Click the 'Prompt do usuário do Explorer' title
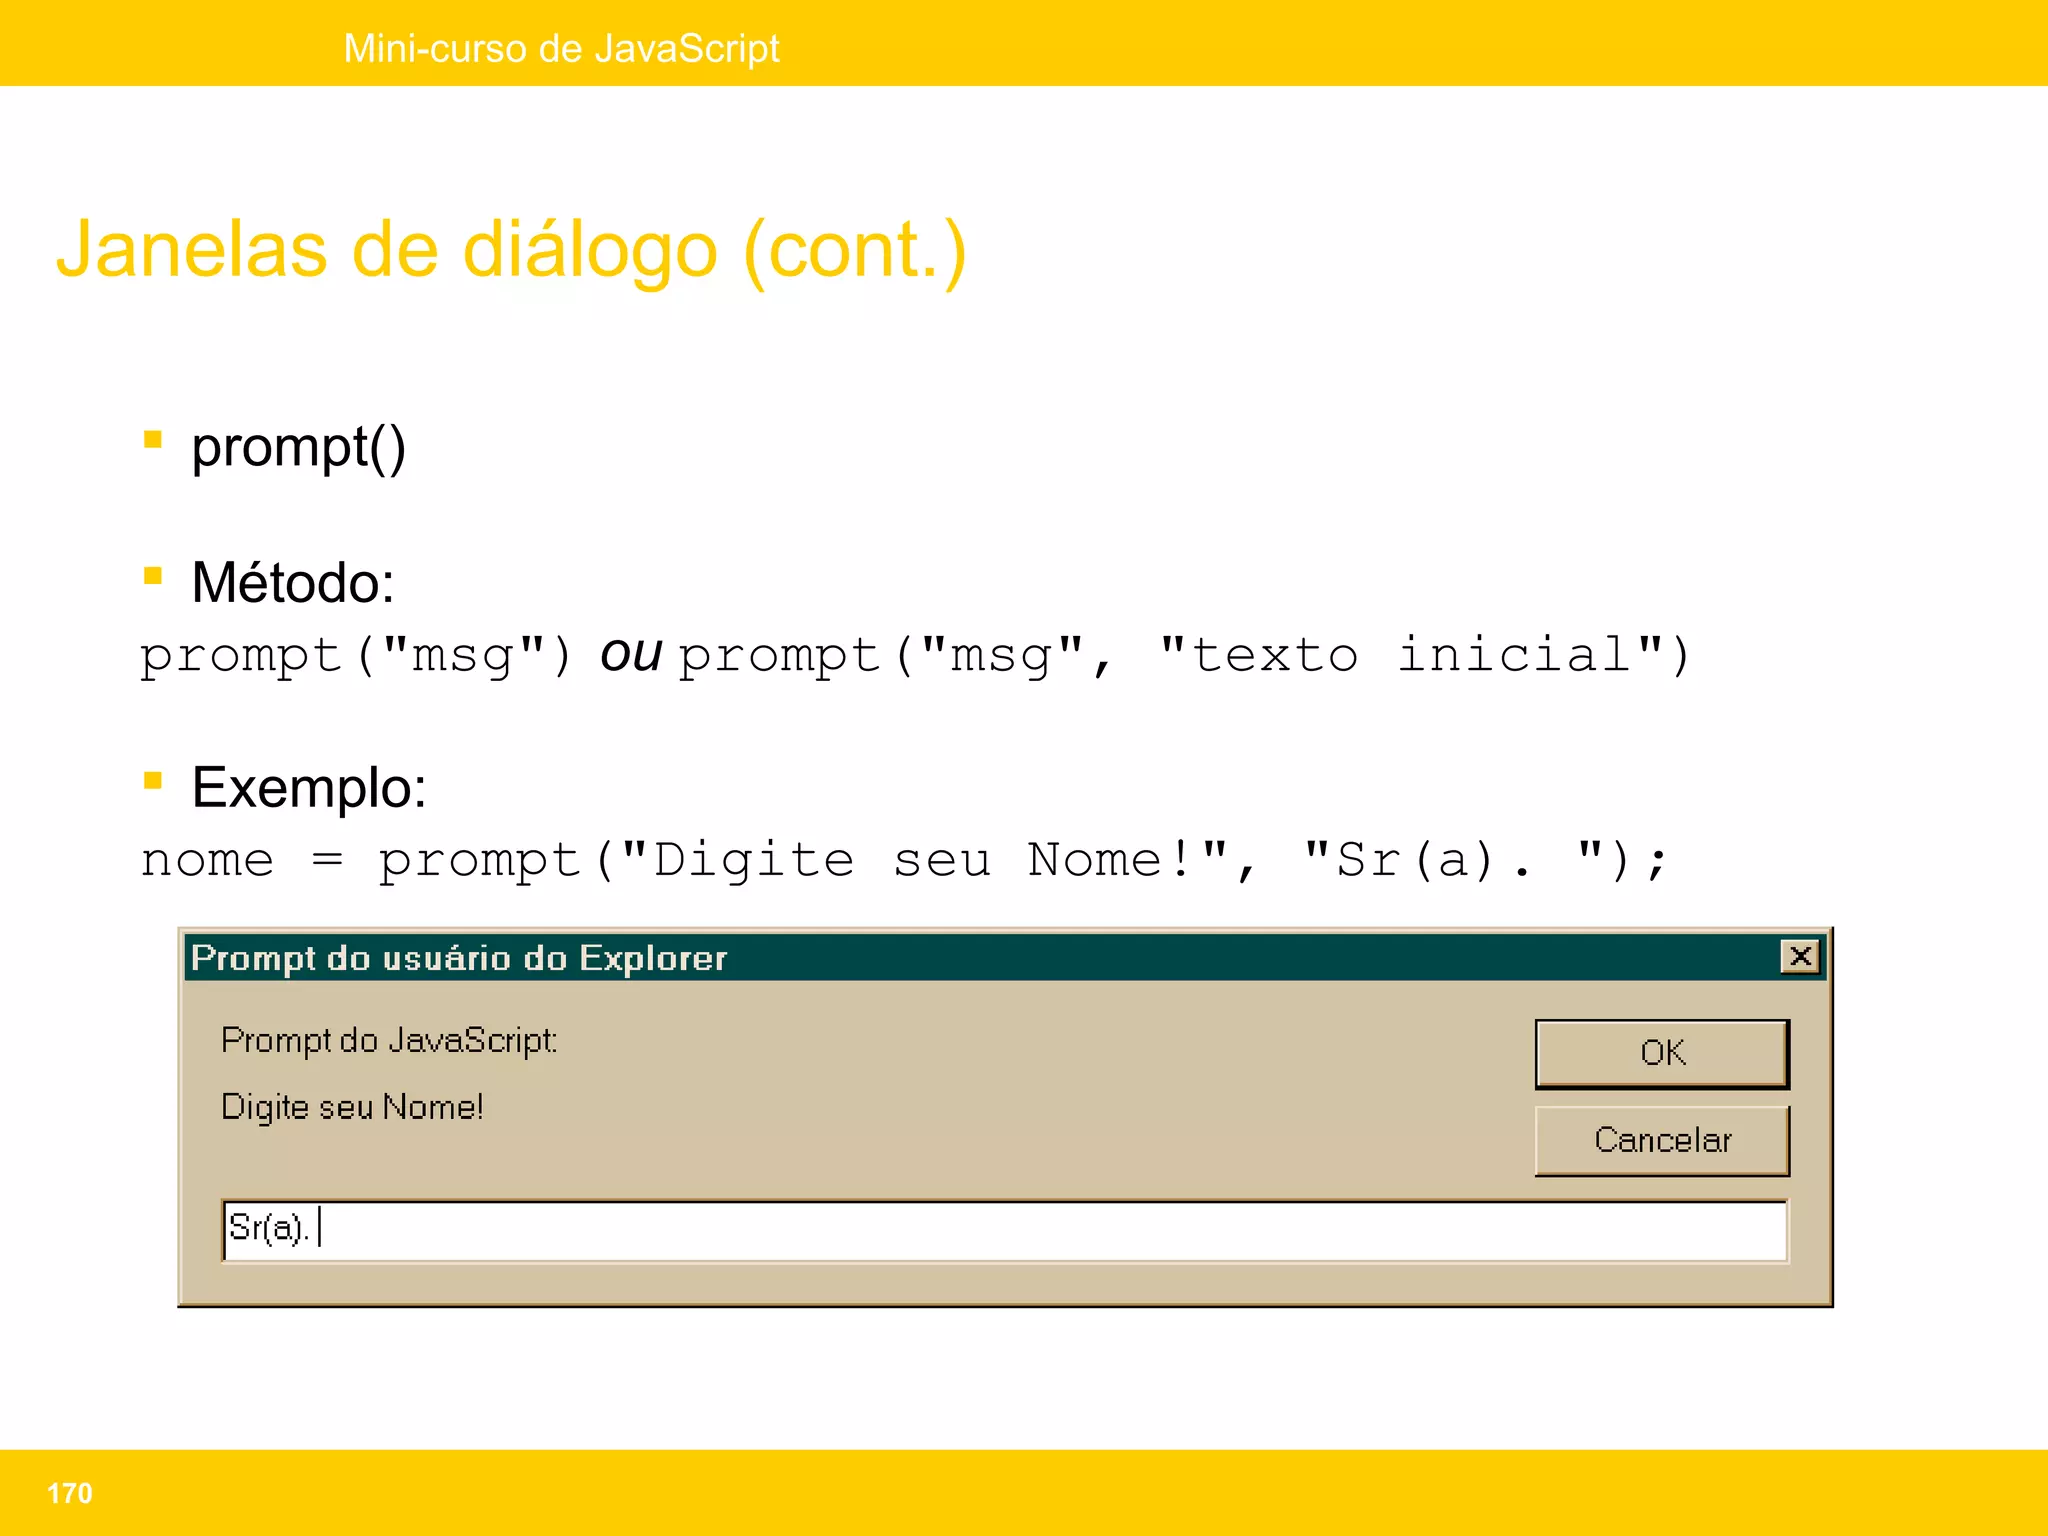 point(459,958)
